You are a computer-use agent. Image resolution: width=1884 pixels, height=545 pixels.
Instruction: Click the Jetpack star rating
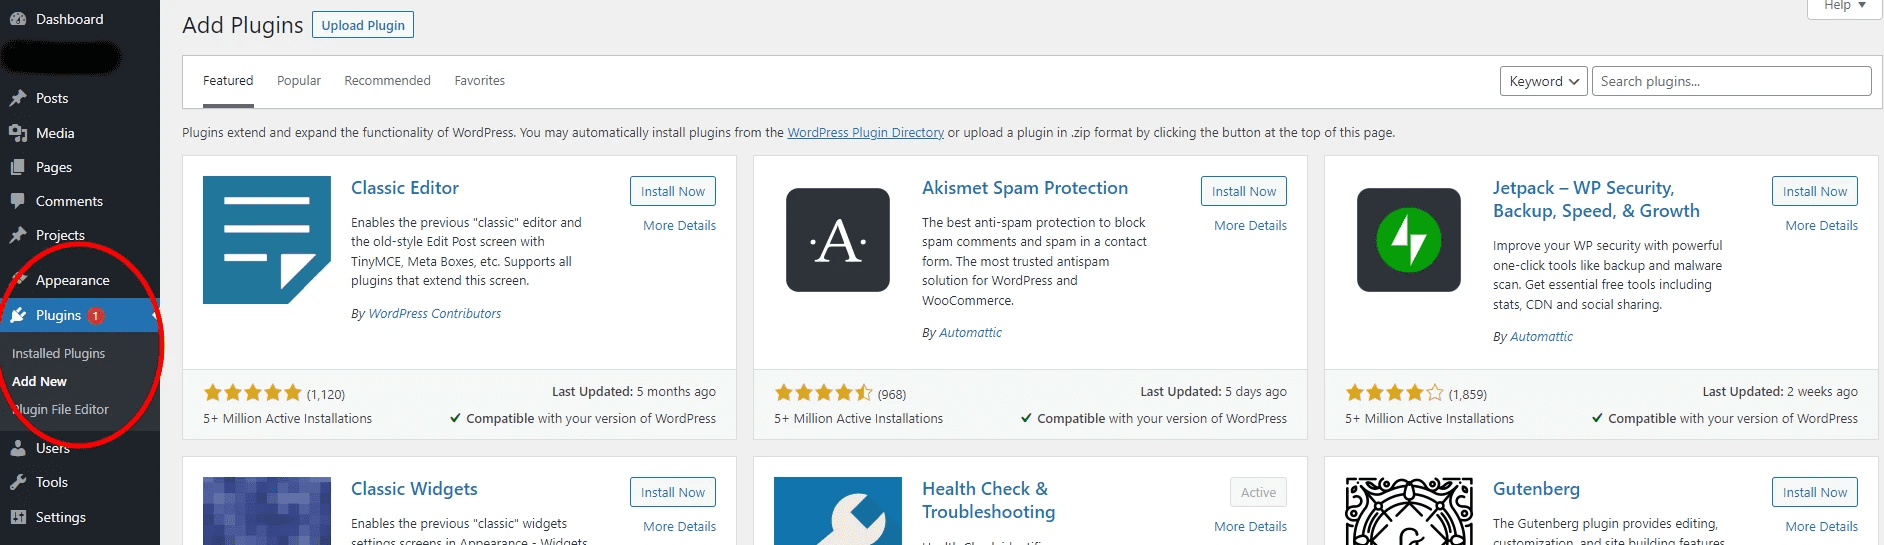click(x=1394, y=393)
